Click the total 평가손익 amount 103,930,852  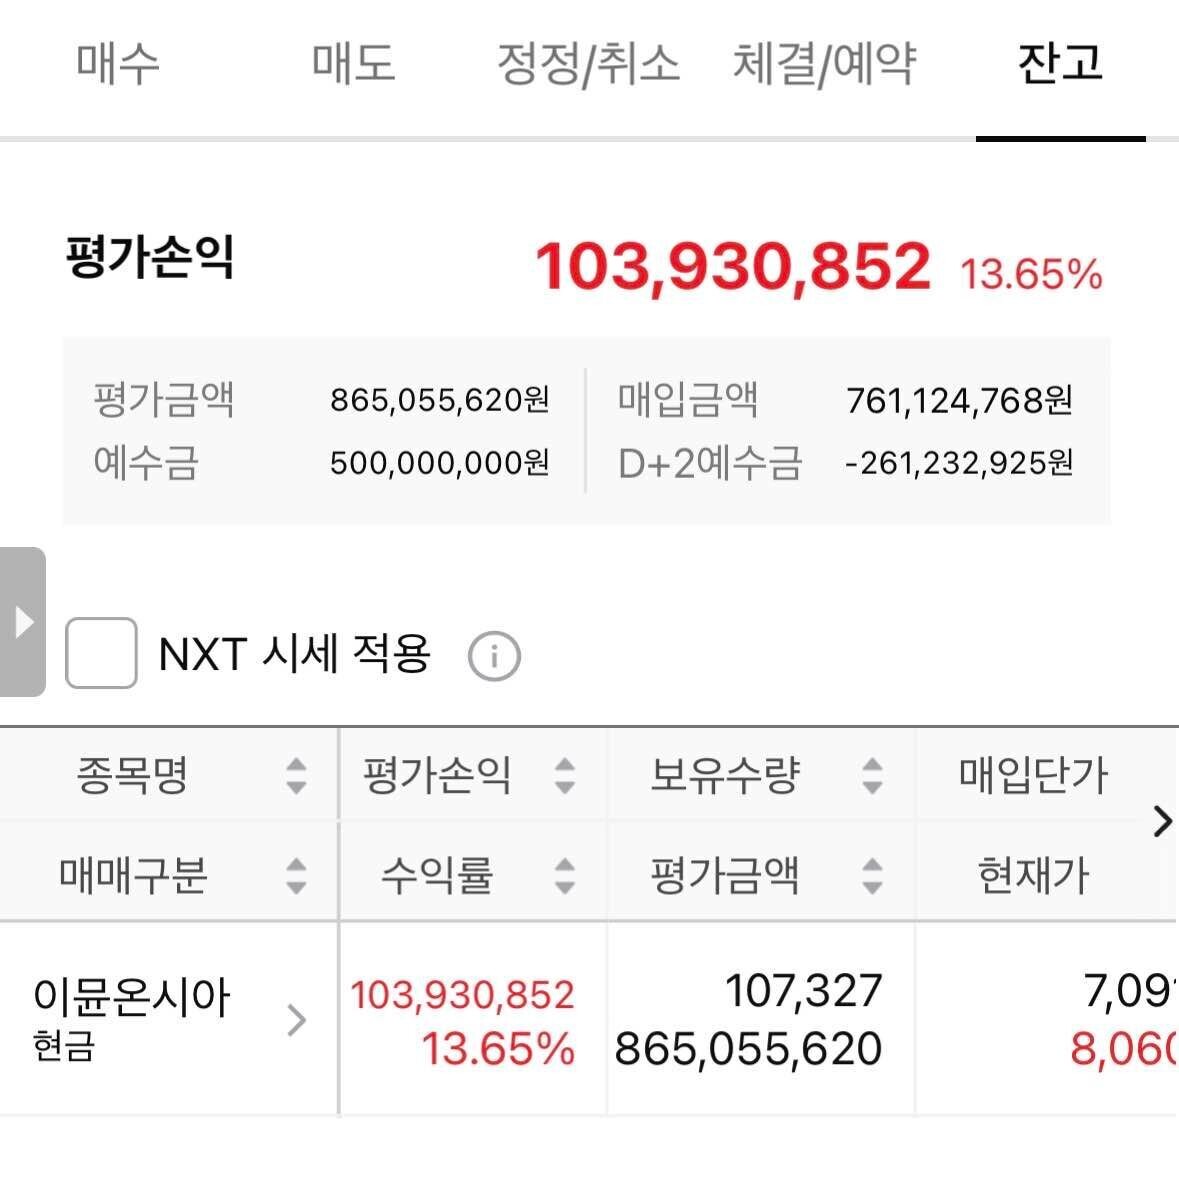point(733,267)
